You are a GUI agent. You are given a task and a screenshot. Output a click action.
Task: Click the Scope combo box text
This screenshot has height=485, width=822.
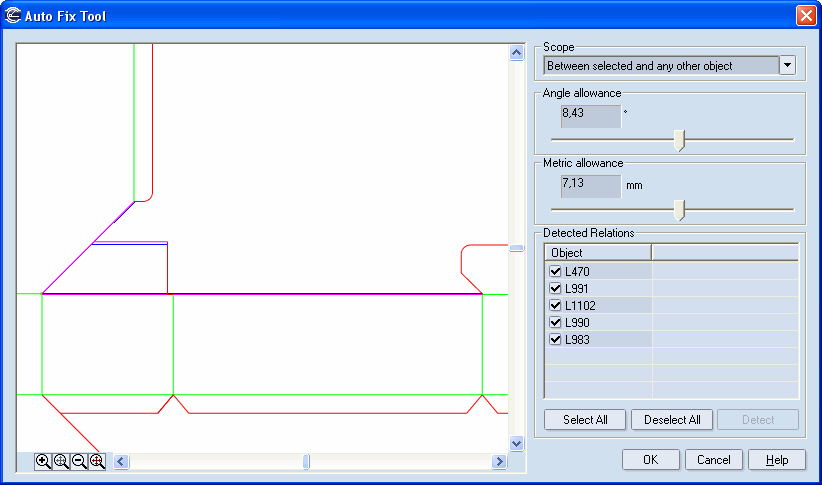click(660, 66)
